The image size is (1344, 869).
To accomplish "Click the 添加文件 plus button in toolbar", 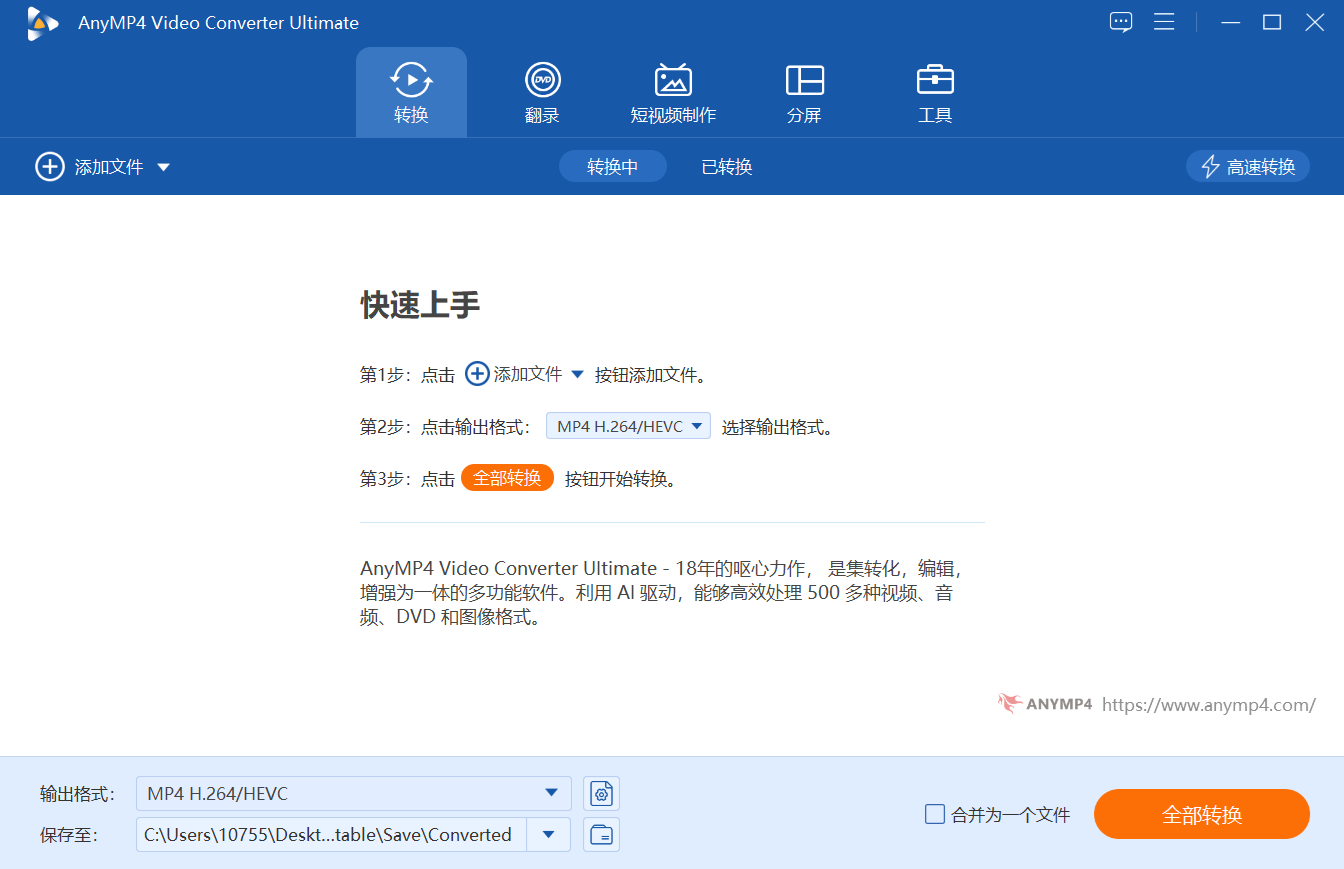I will pos(50,167).
